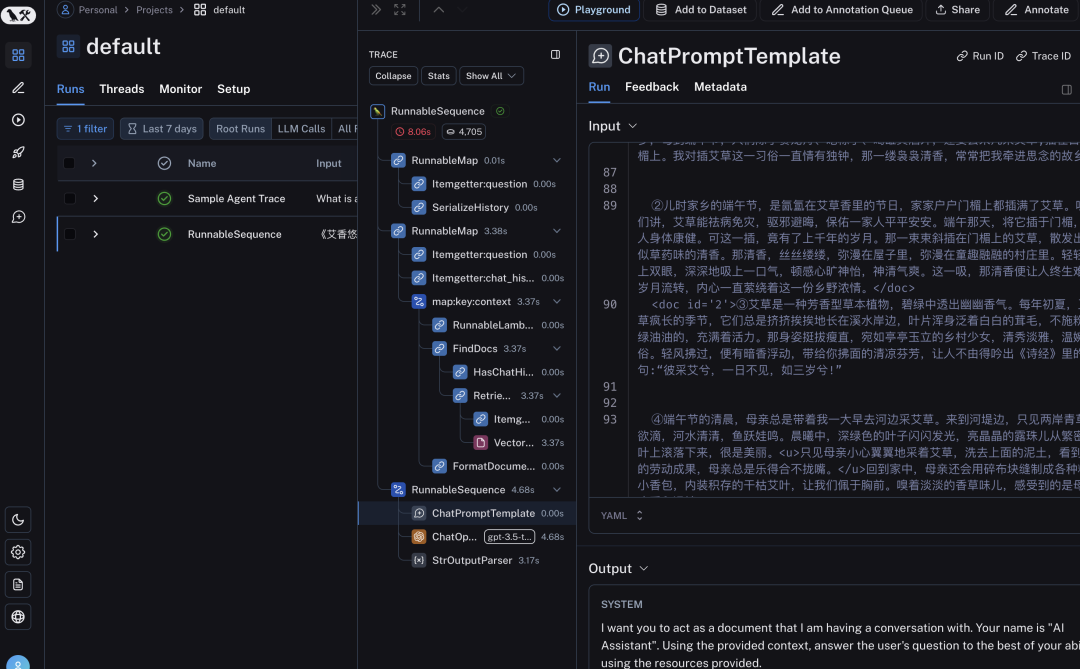Select the header select-all checkbox in the runs table
Viewport: 1080px width, 669px height.
[68, 163]
